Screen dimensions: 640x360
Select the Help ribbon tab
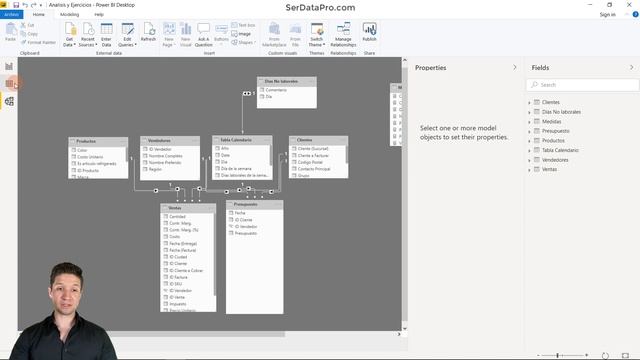tap(99, 14)
